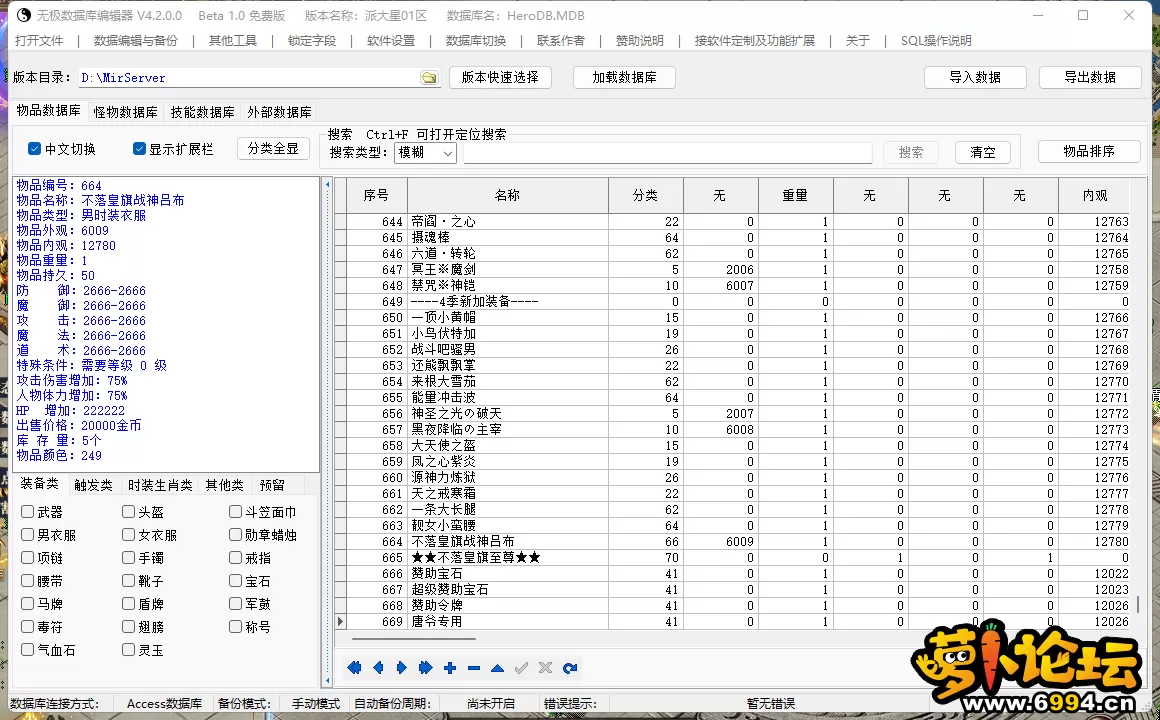Open the 锁定字段 menu

point(311,41)
